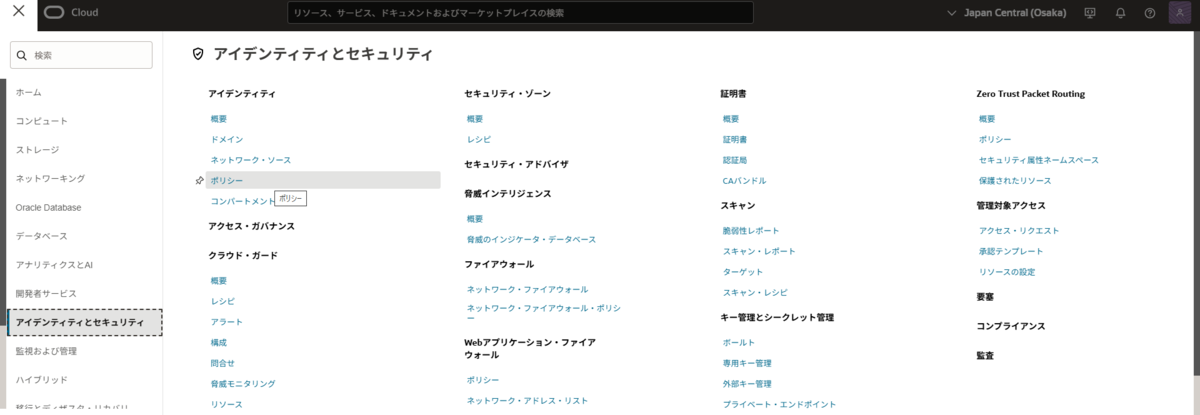1200x415 pixels.
Task: Open 概要 under 脅威インテリジェンス
Action: point(475,219)
